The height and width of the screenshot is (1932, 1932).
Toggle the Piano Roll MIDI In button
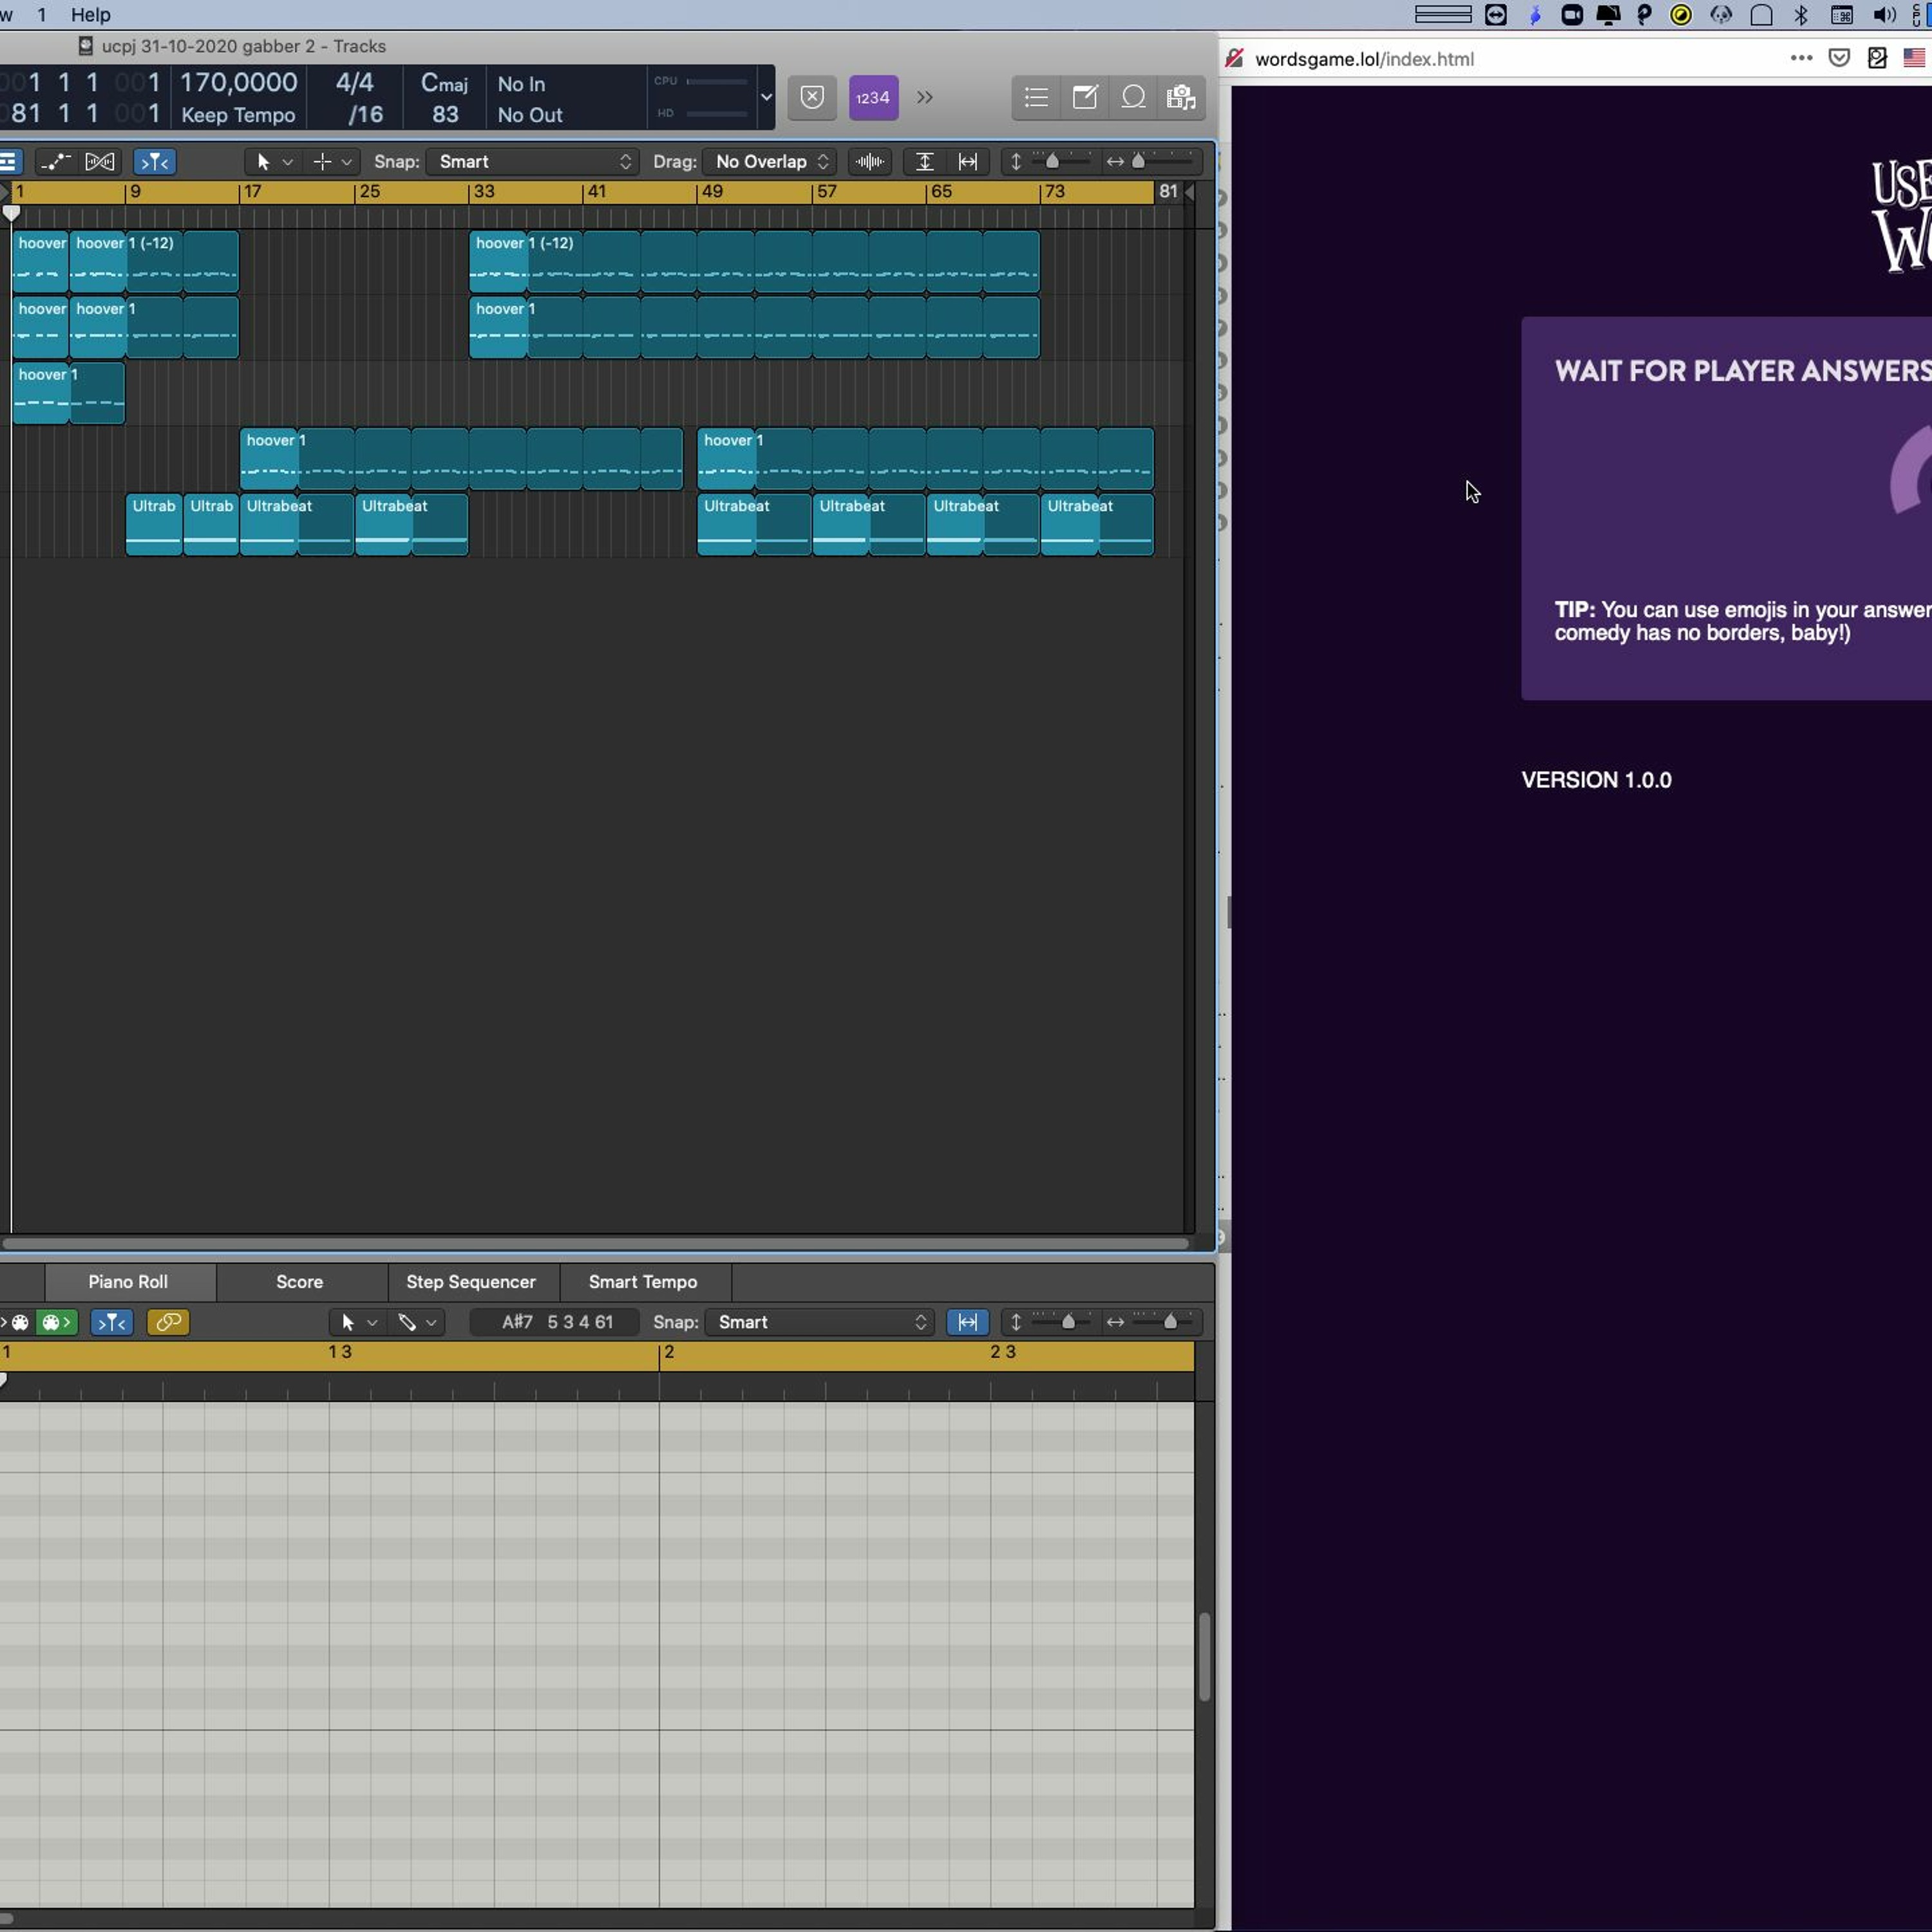coord(17,1322)
